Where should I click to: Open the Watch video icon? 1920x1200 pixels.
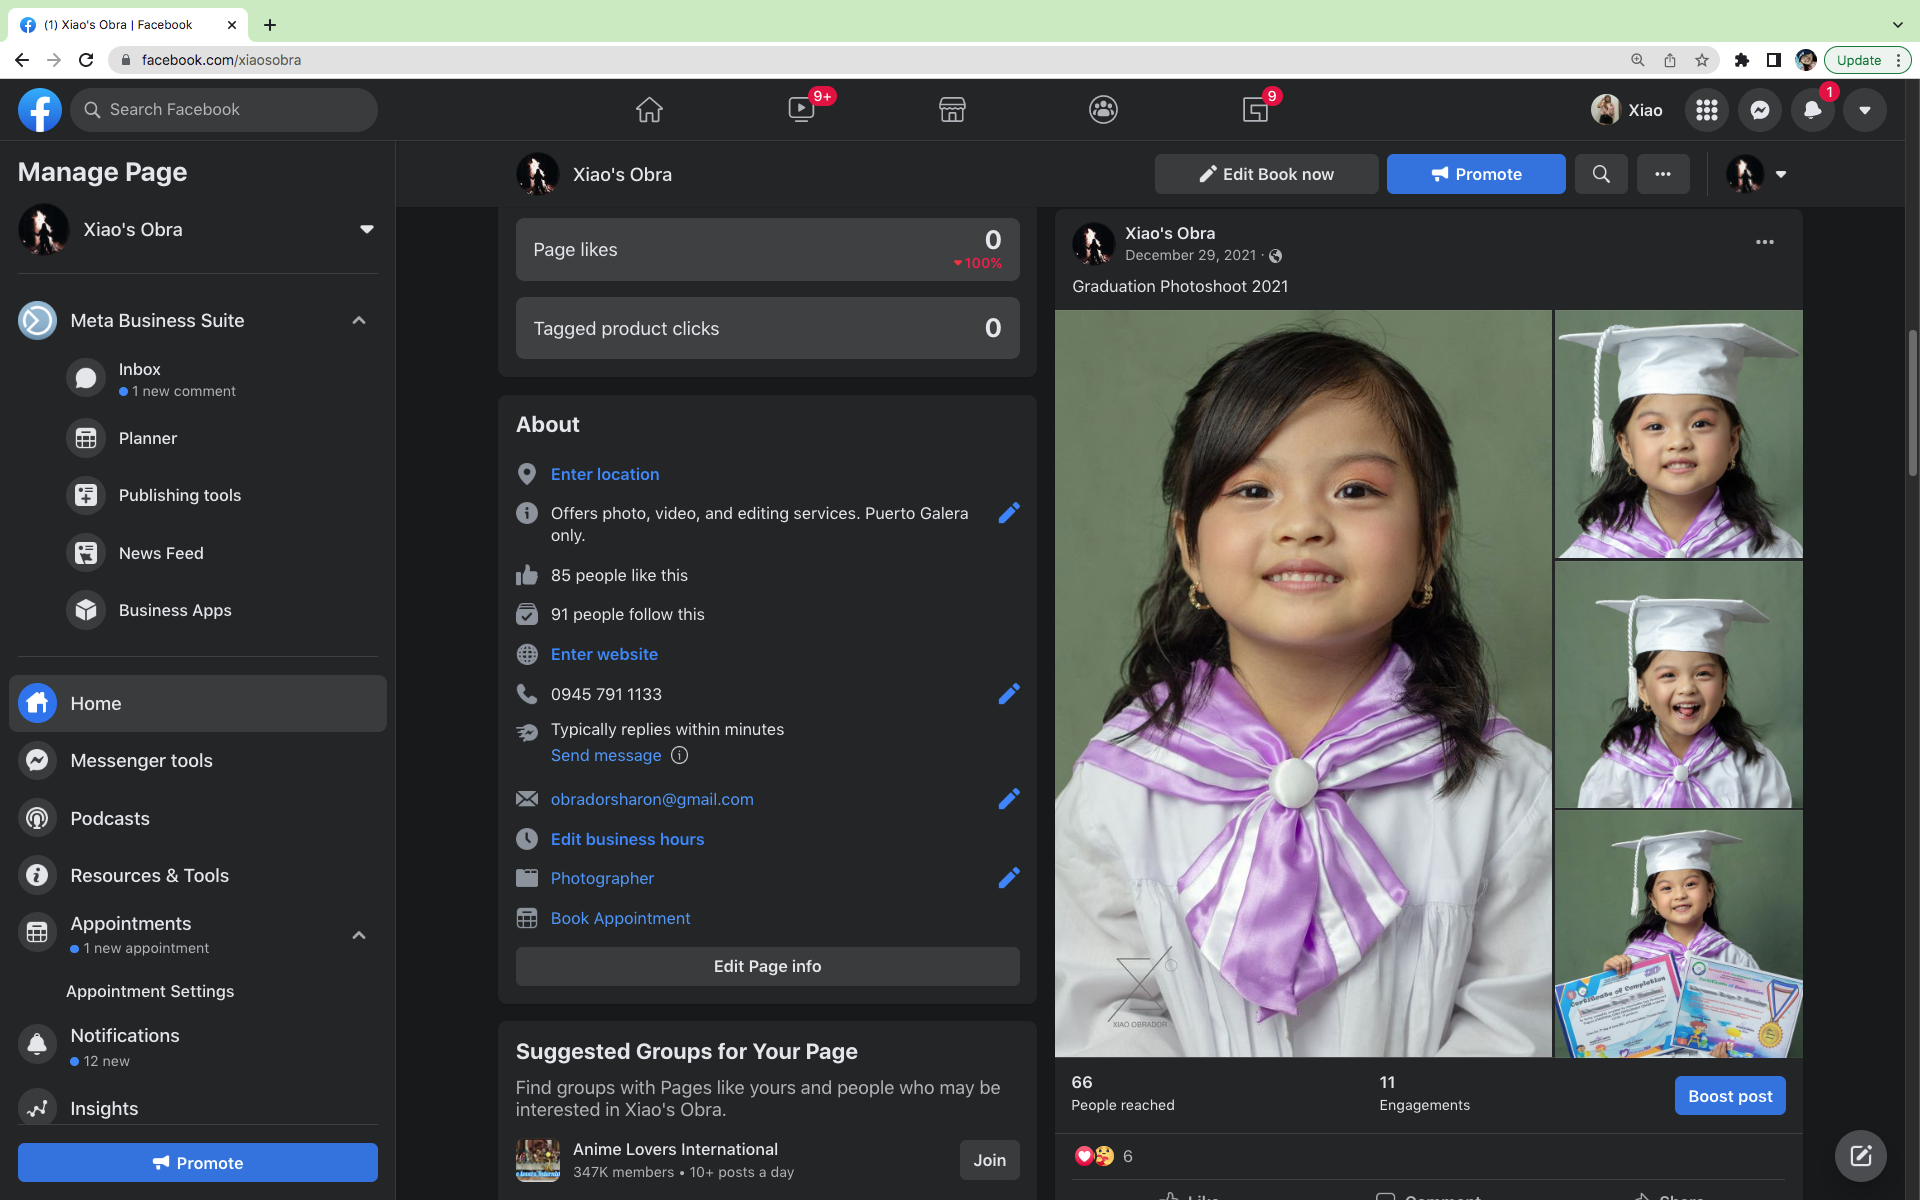tap(801, 110)
